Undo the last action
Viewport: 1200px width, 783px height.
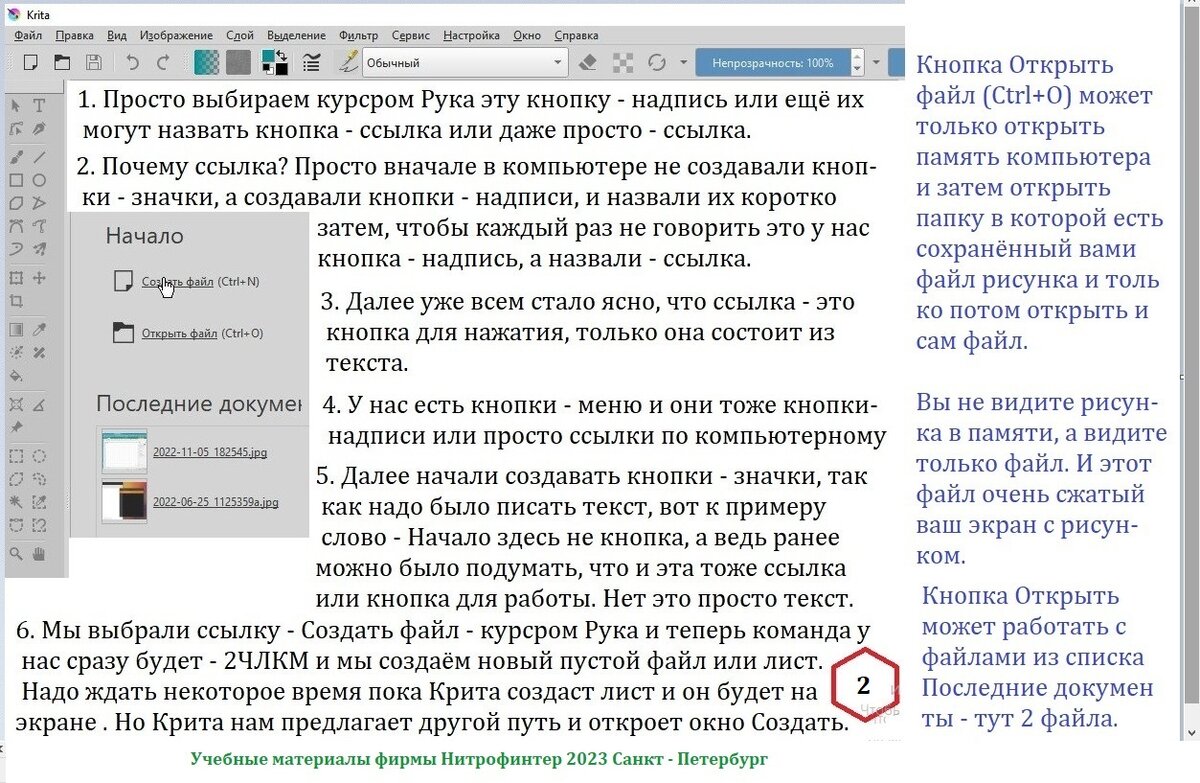click(x=132, y=63)
